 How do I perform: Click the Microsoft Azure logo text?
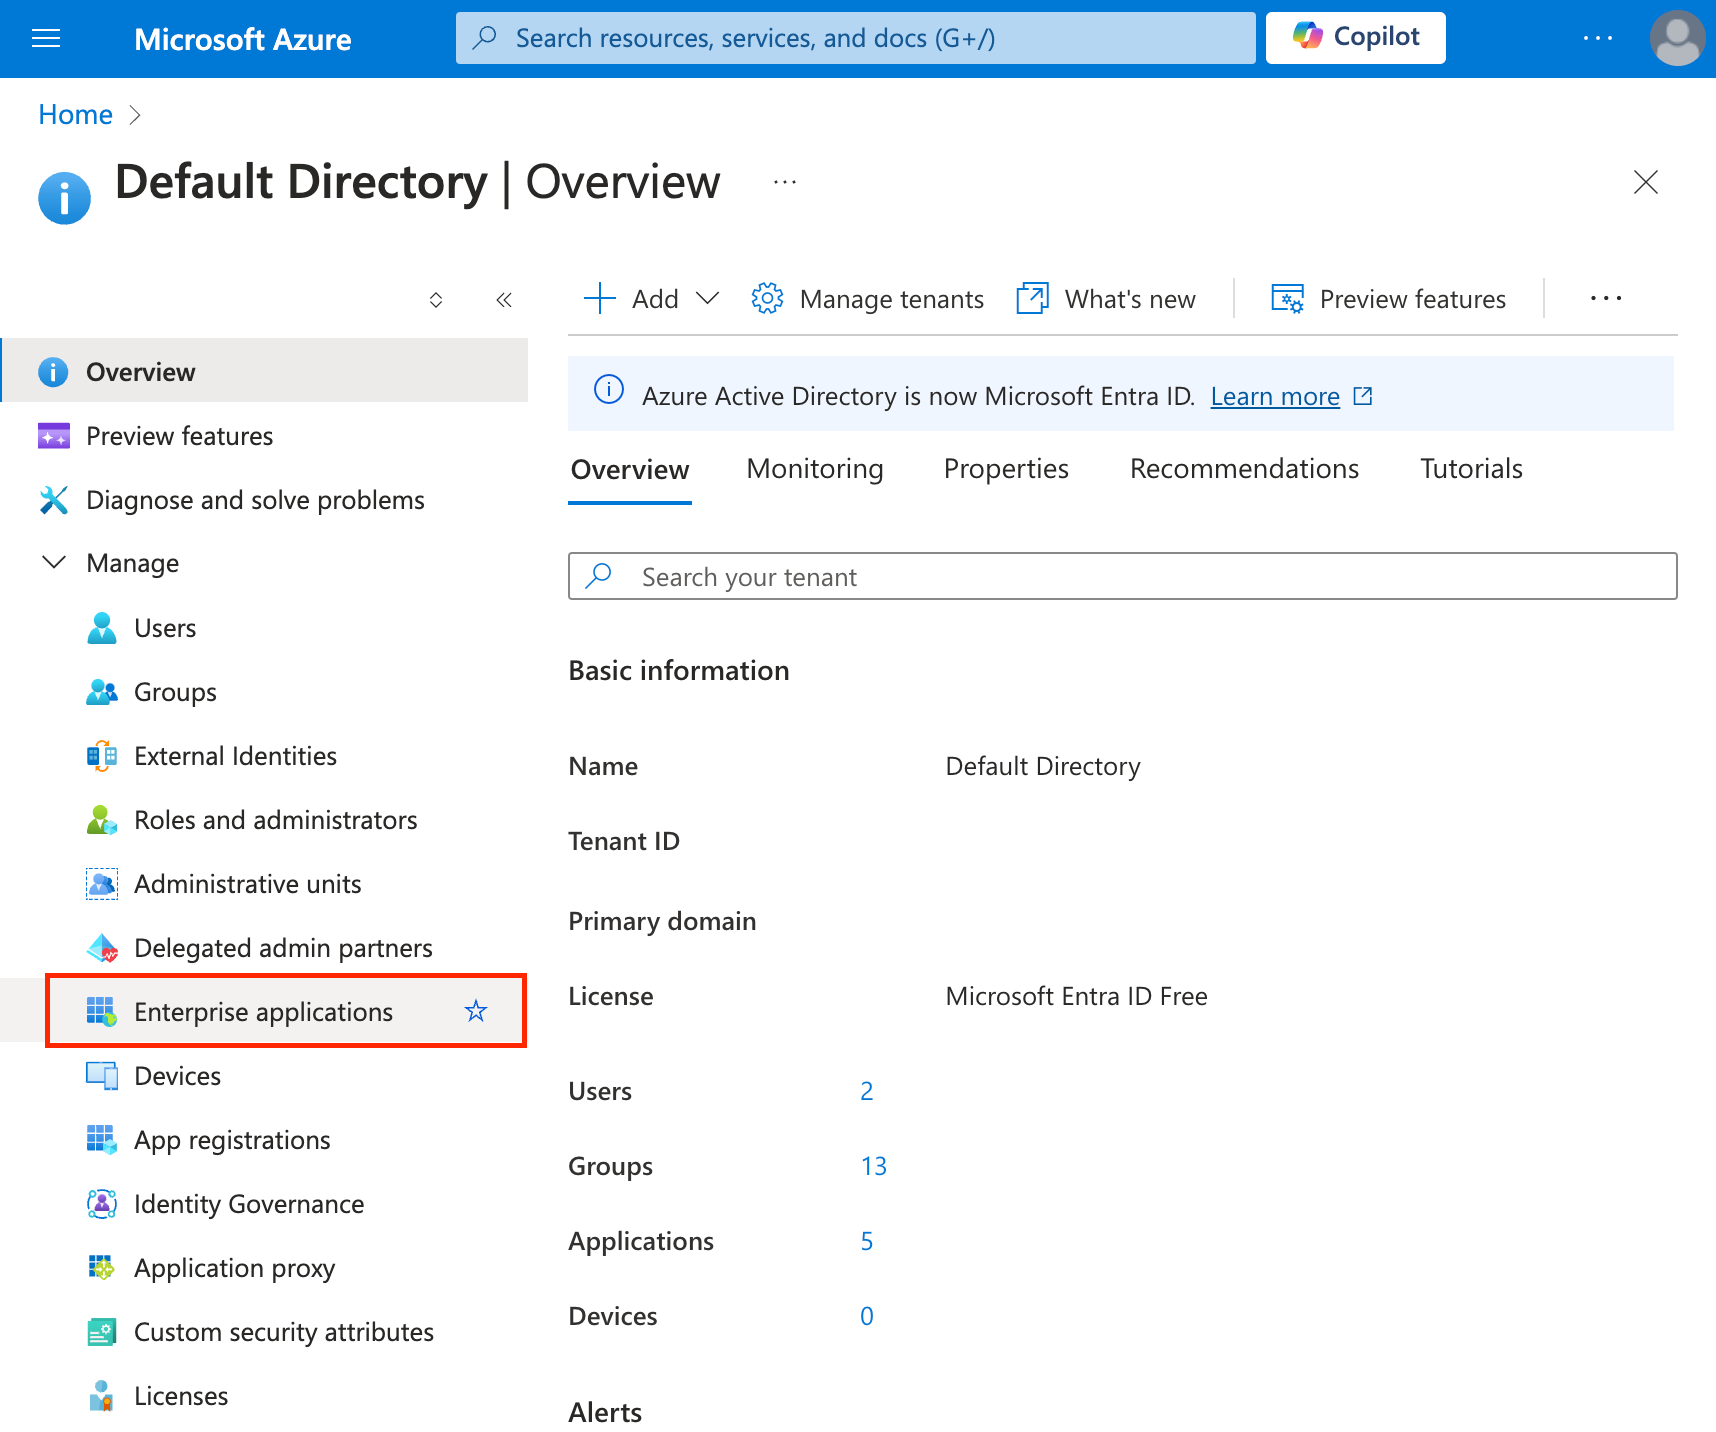click(243, 39)
